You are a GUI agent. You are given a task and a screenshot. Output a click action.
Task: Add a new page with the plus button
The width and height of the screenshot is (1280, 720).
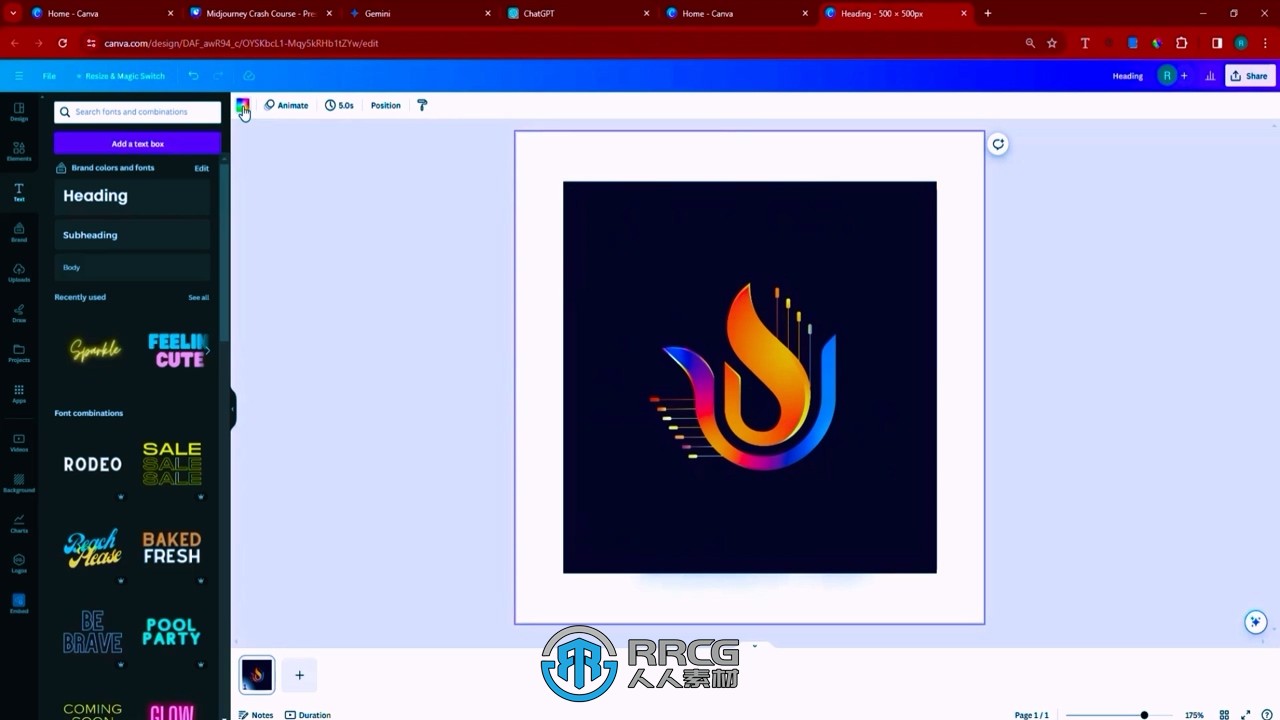(x=299, y=675)
